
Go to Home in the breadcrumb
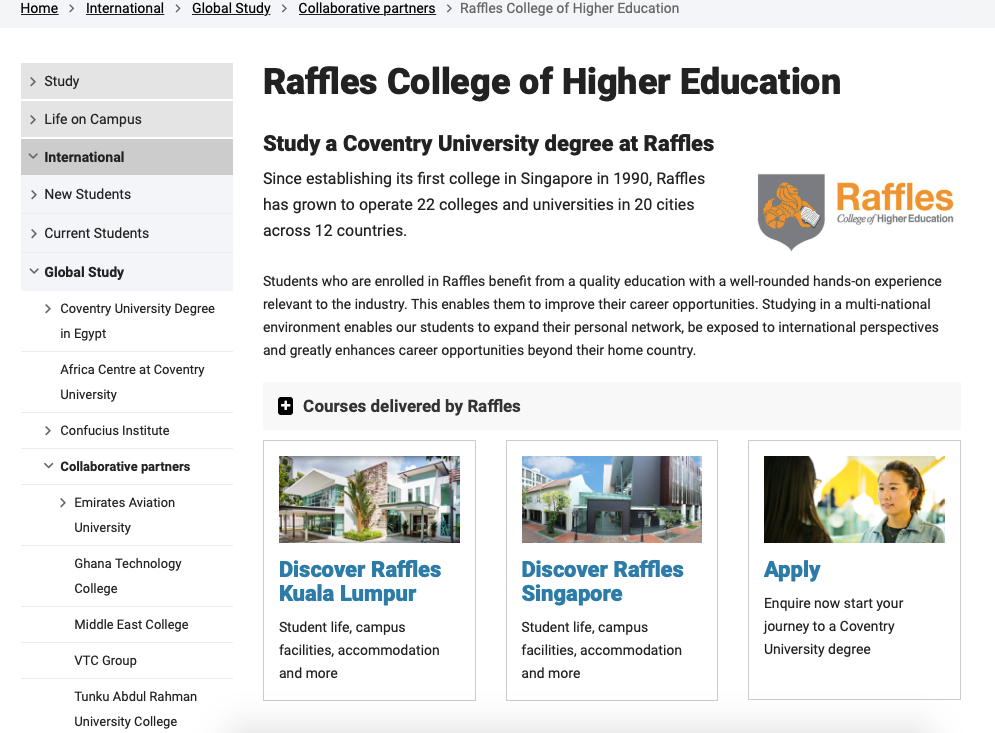39,8
